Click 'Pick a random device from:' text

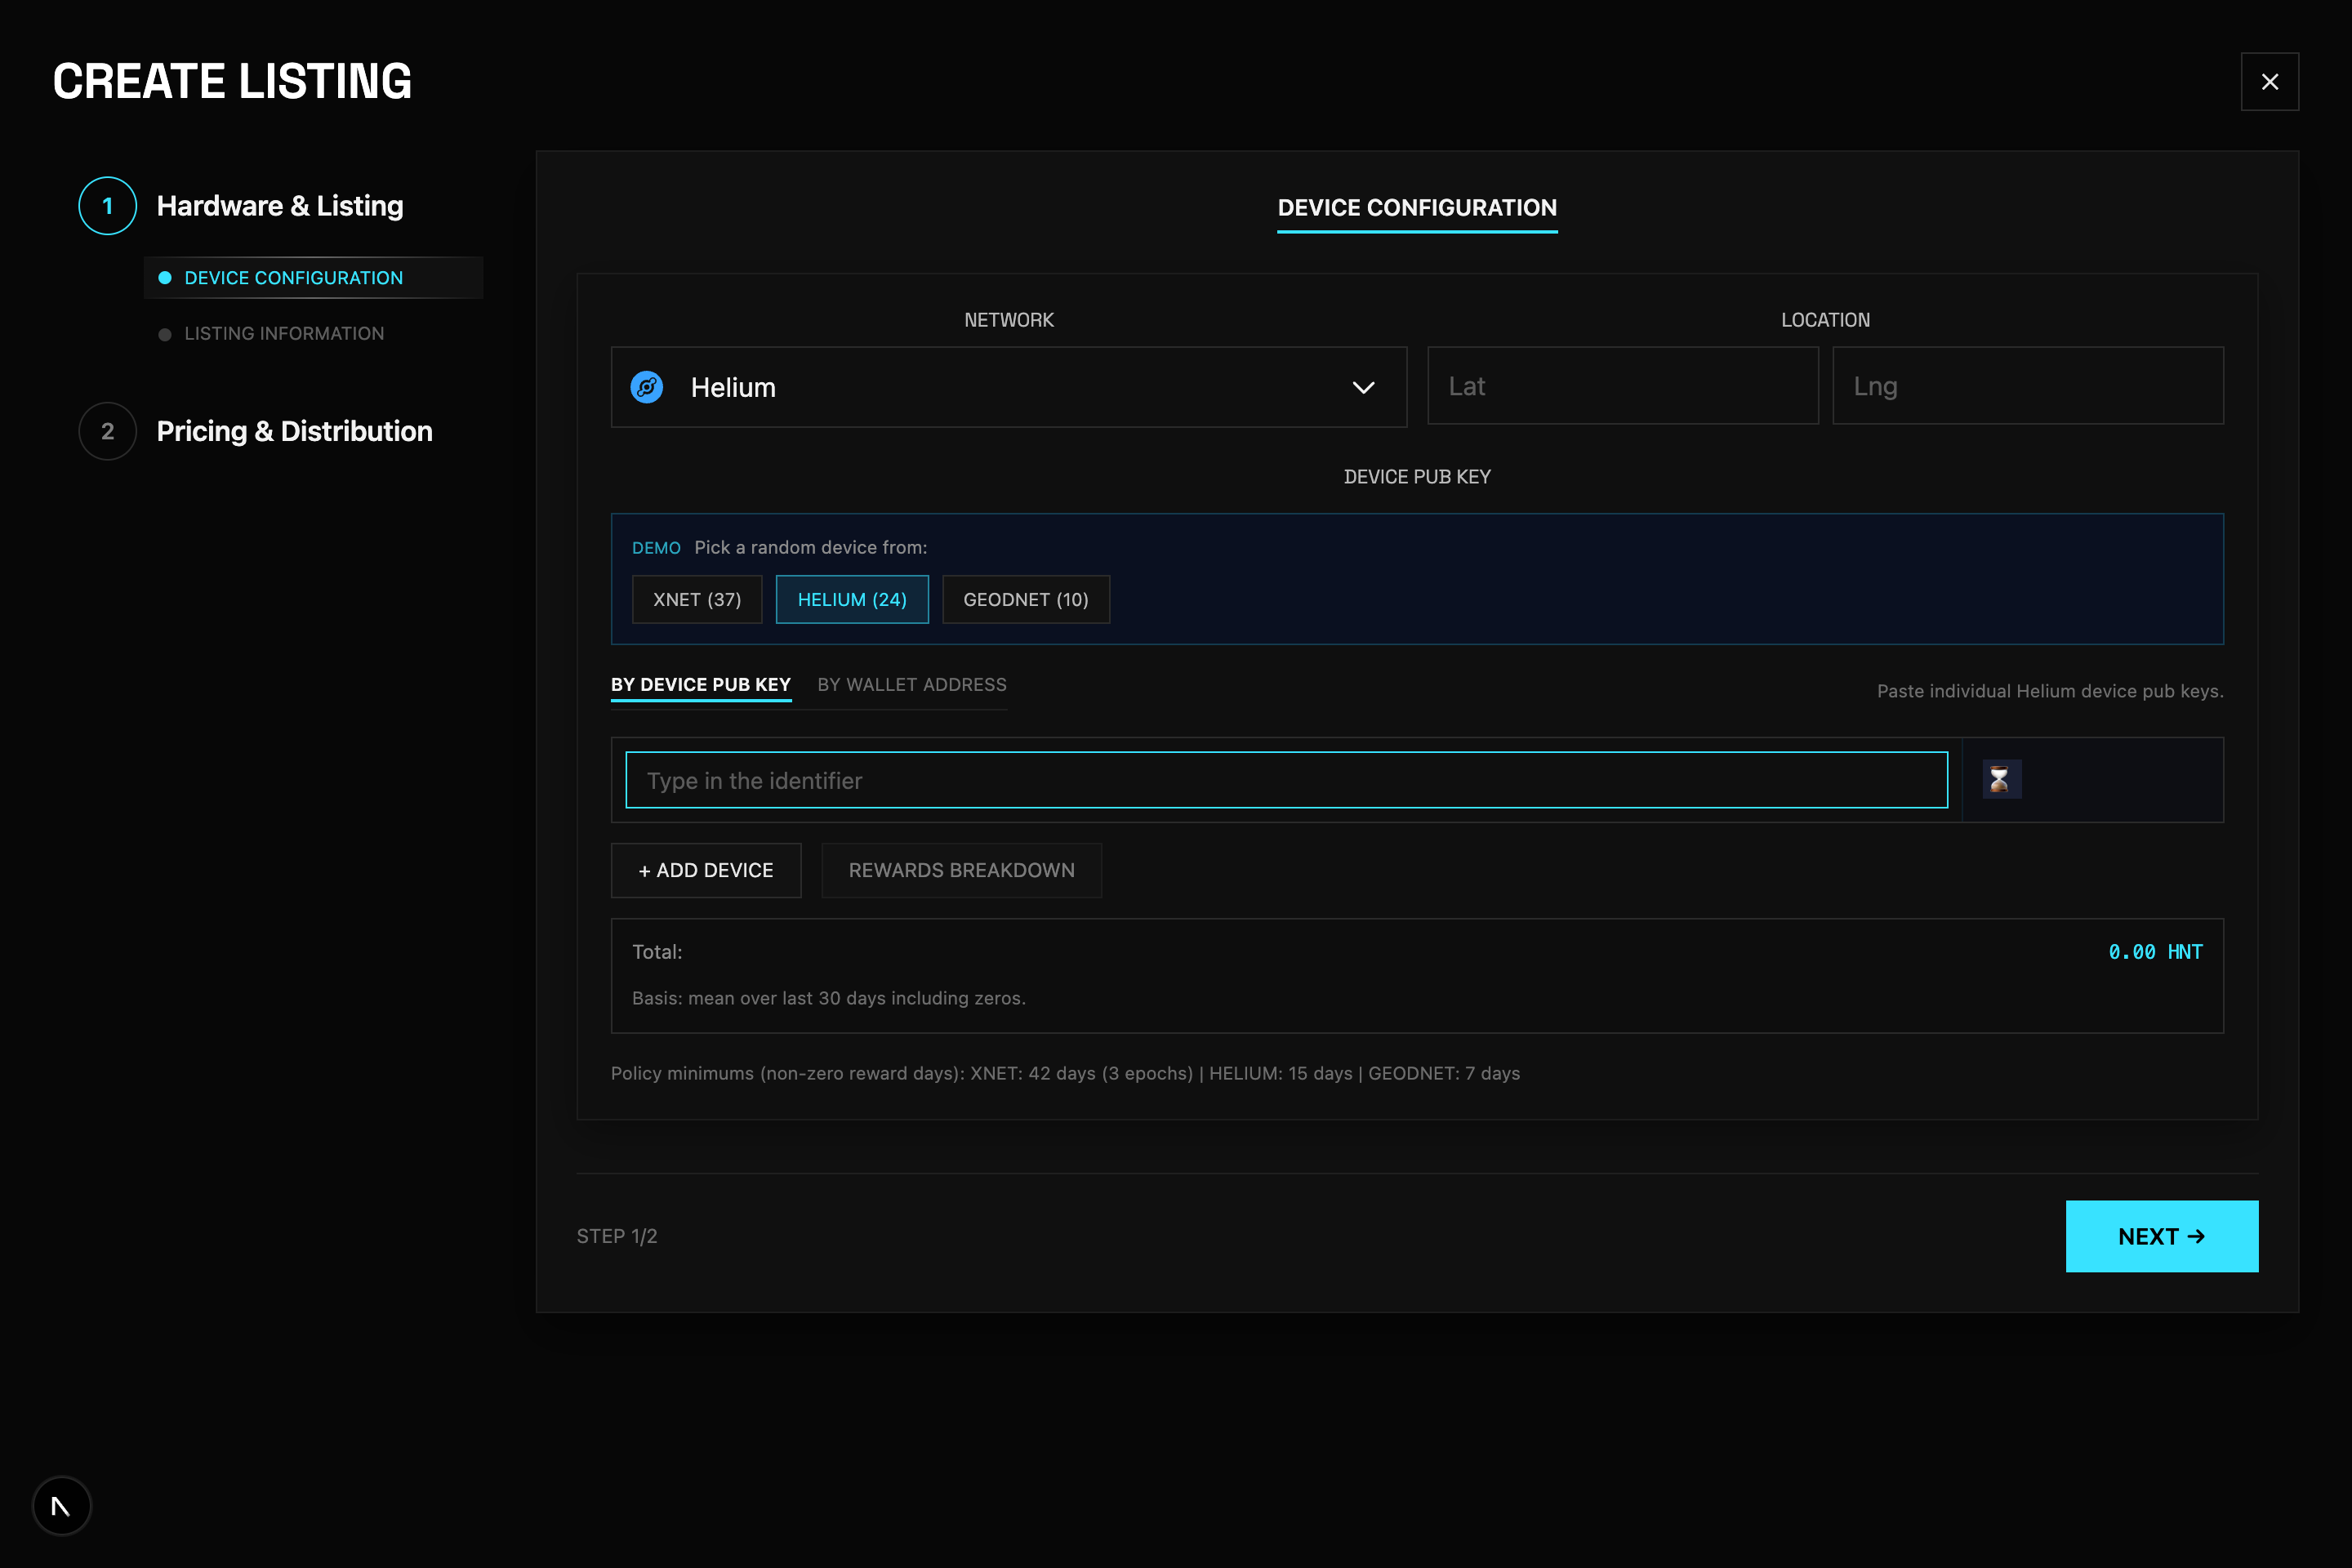(811, 547)
